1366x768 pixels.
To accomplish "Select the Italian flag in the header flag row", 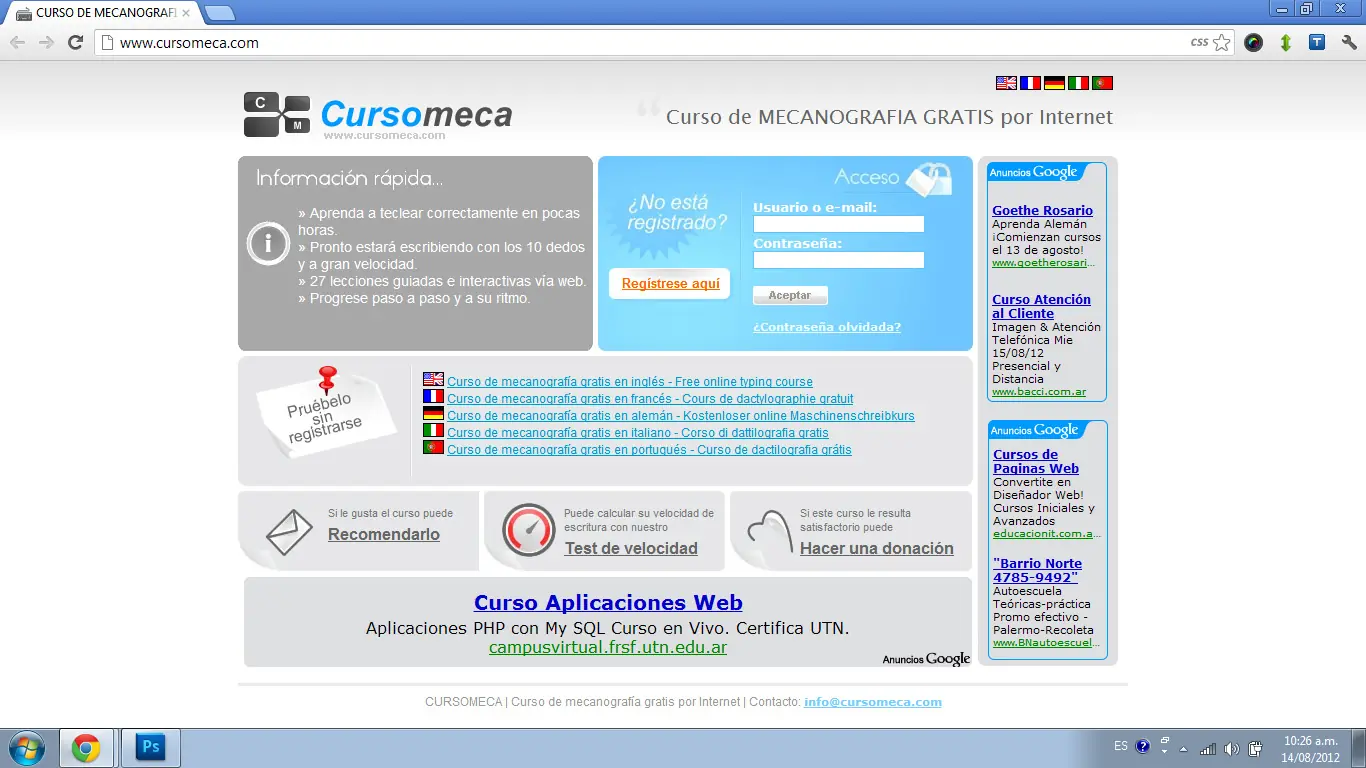I will click(x=1078, y=83).
